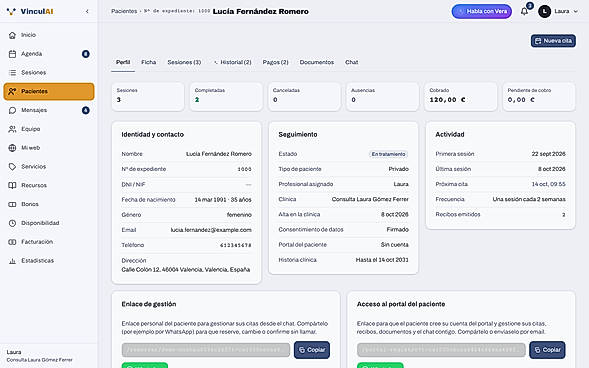Click the Disponibilidad clock icon
Viewport: 589px width, 368px height.
click(x=12, y=223)
